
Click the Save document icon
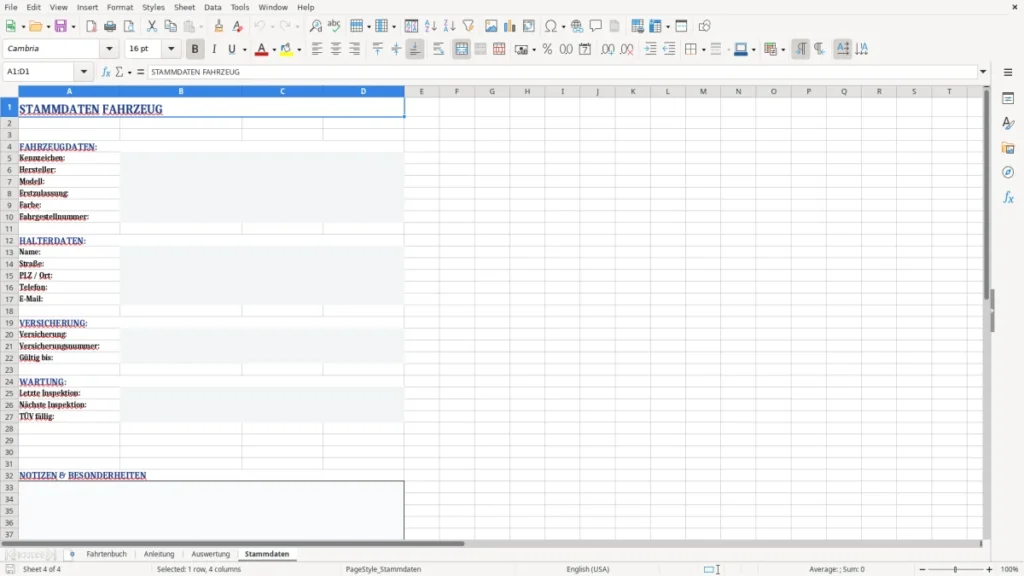coord(61,26)
